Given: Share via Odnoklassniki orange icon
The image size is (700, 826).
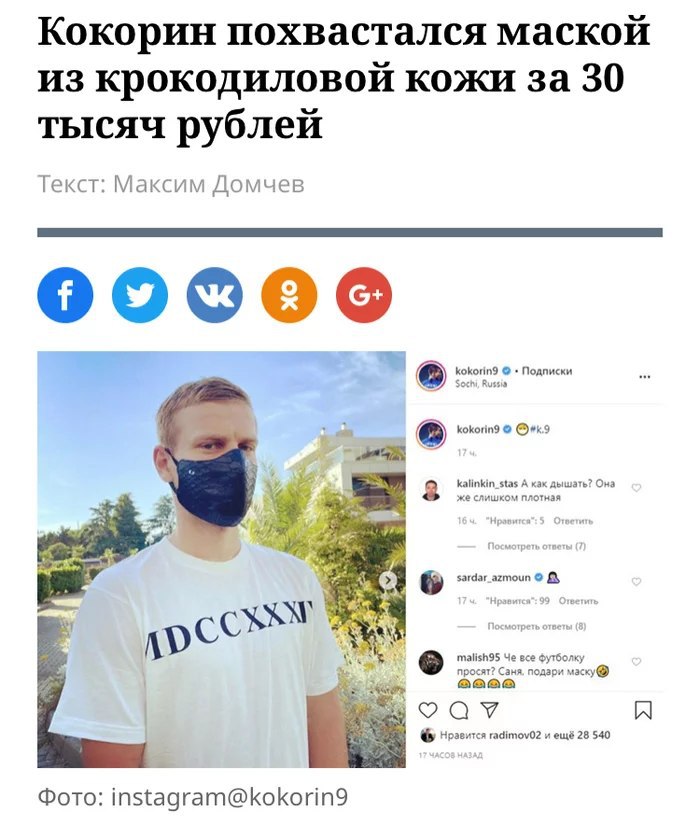Looking at the screenshot, I should click(289, 295).
